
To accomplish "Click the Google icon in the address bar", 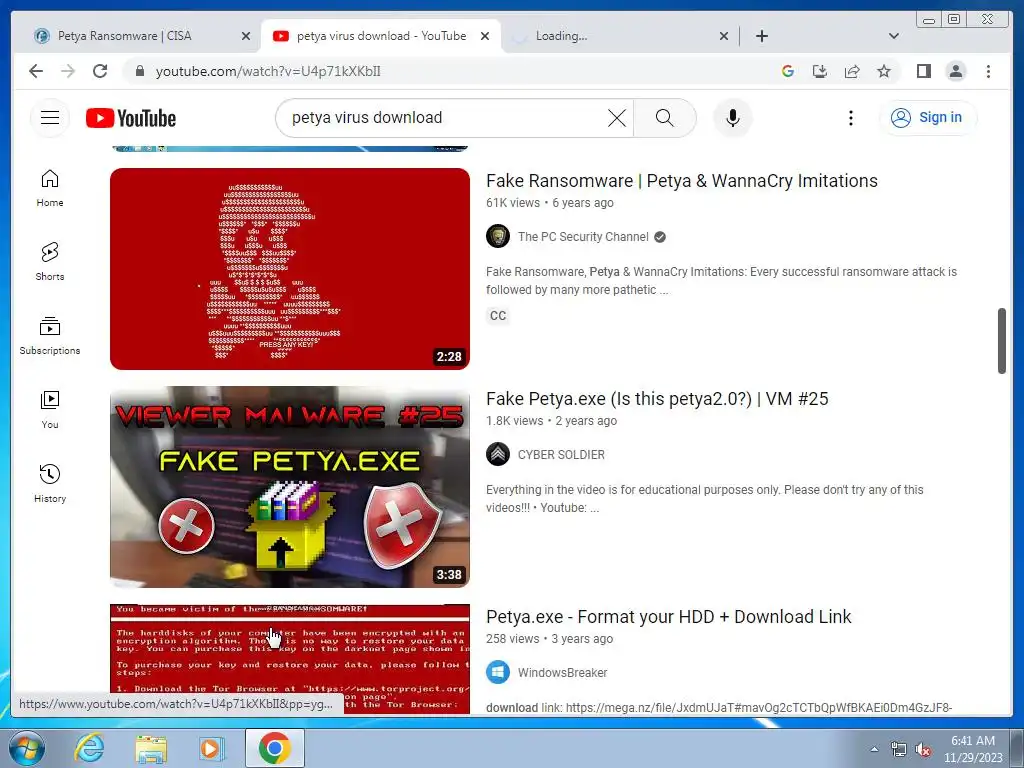I will 788,71.
